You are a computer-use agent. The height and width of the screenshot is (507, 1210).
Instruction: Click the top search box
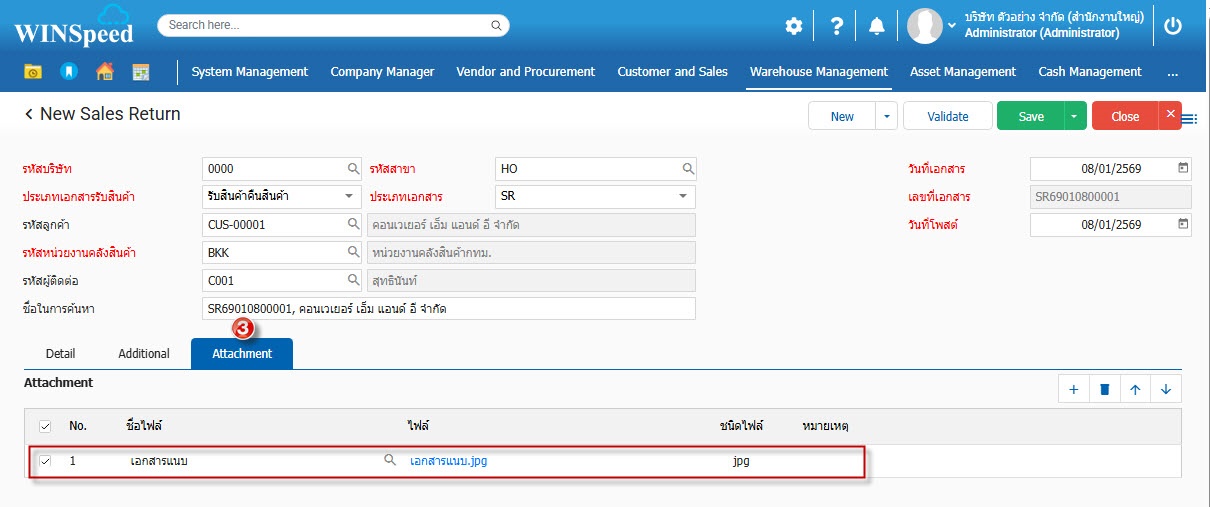pyautogui.click(x=333, y=25)
